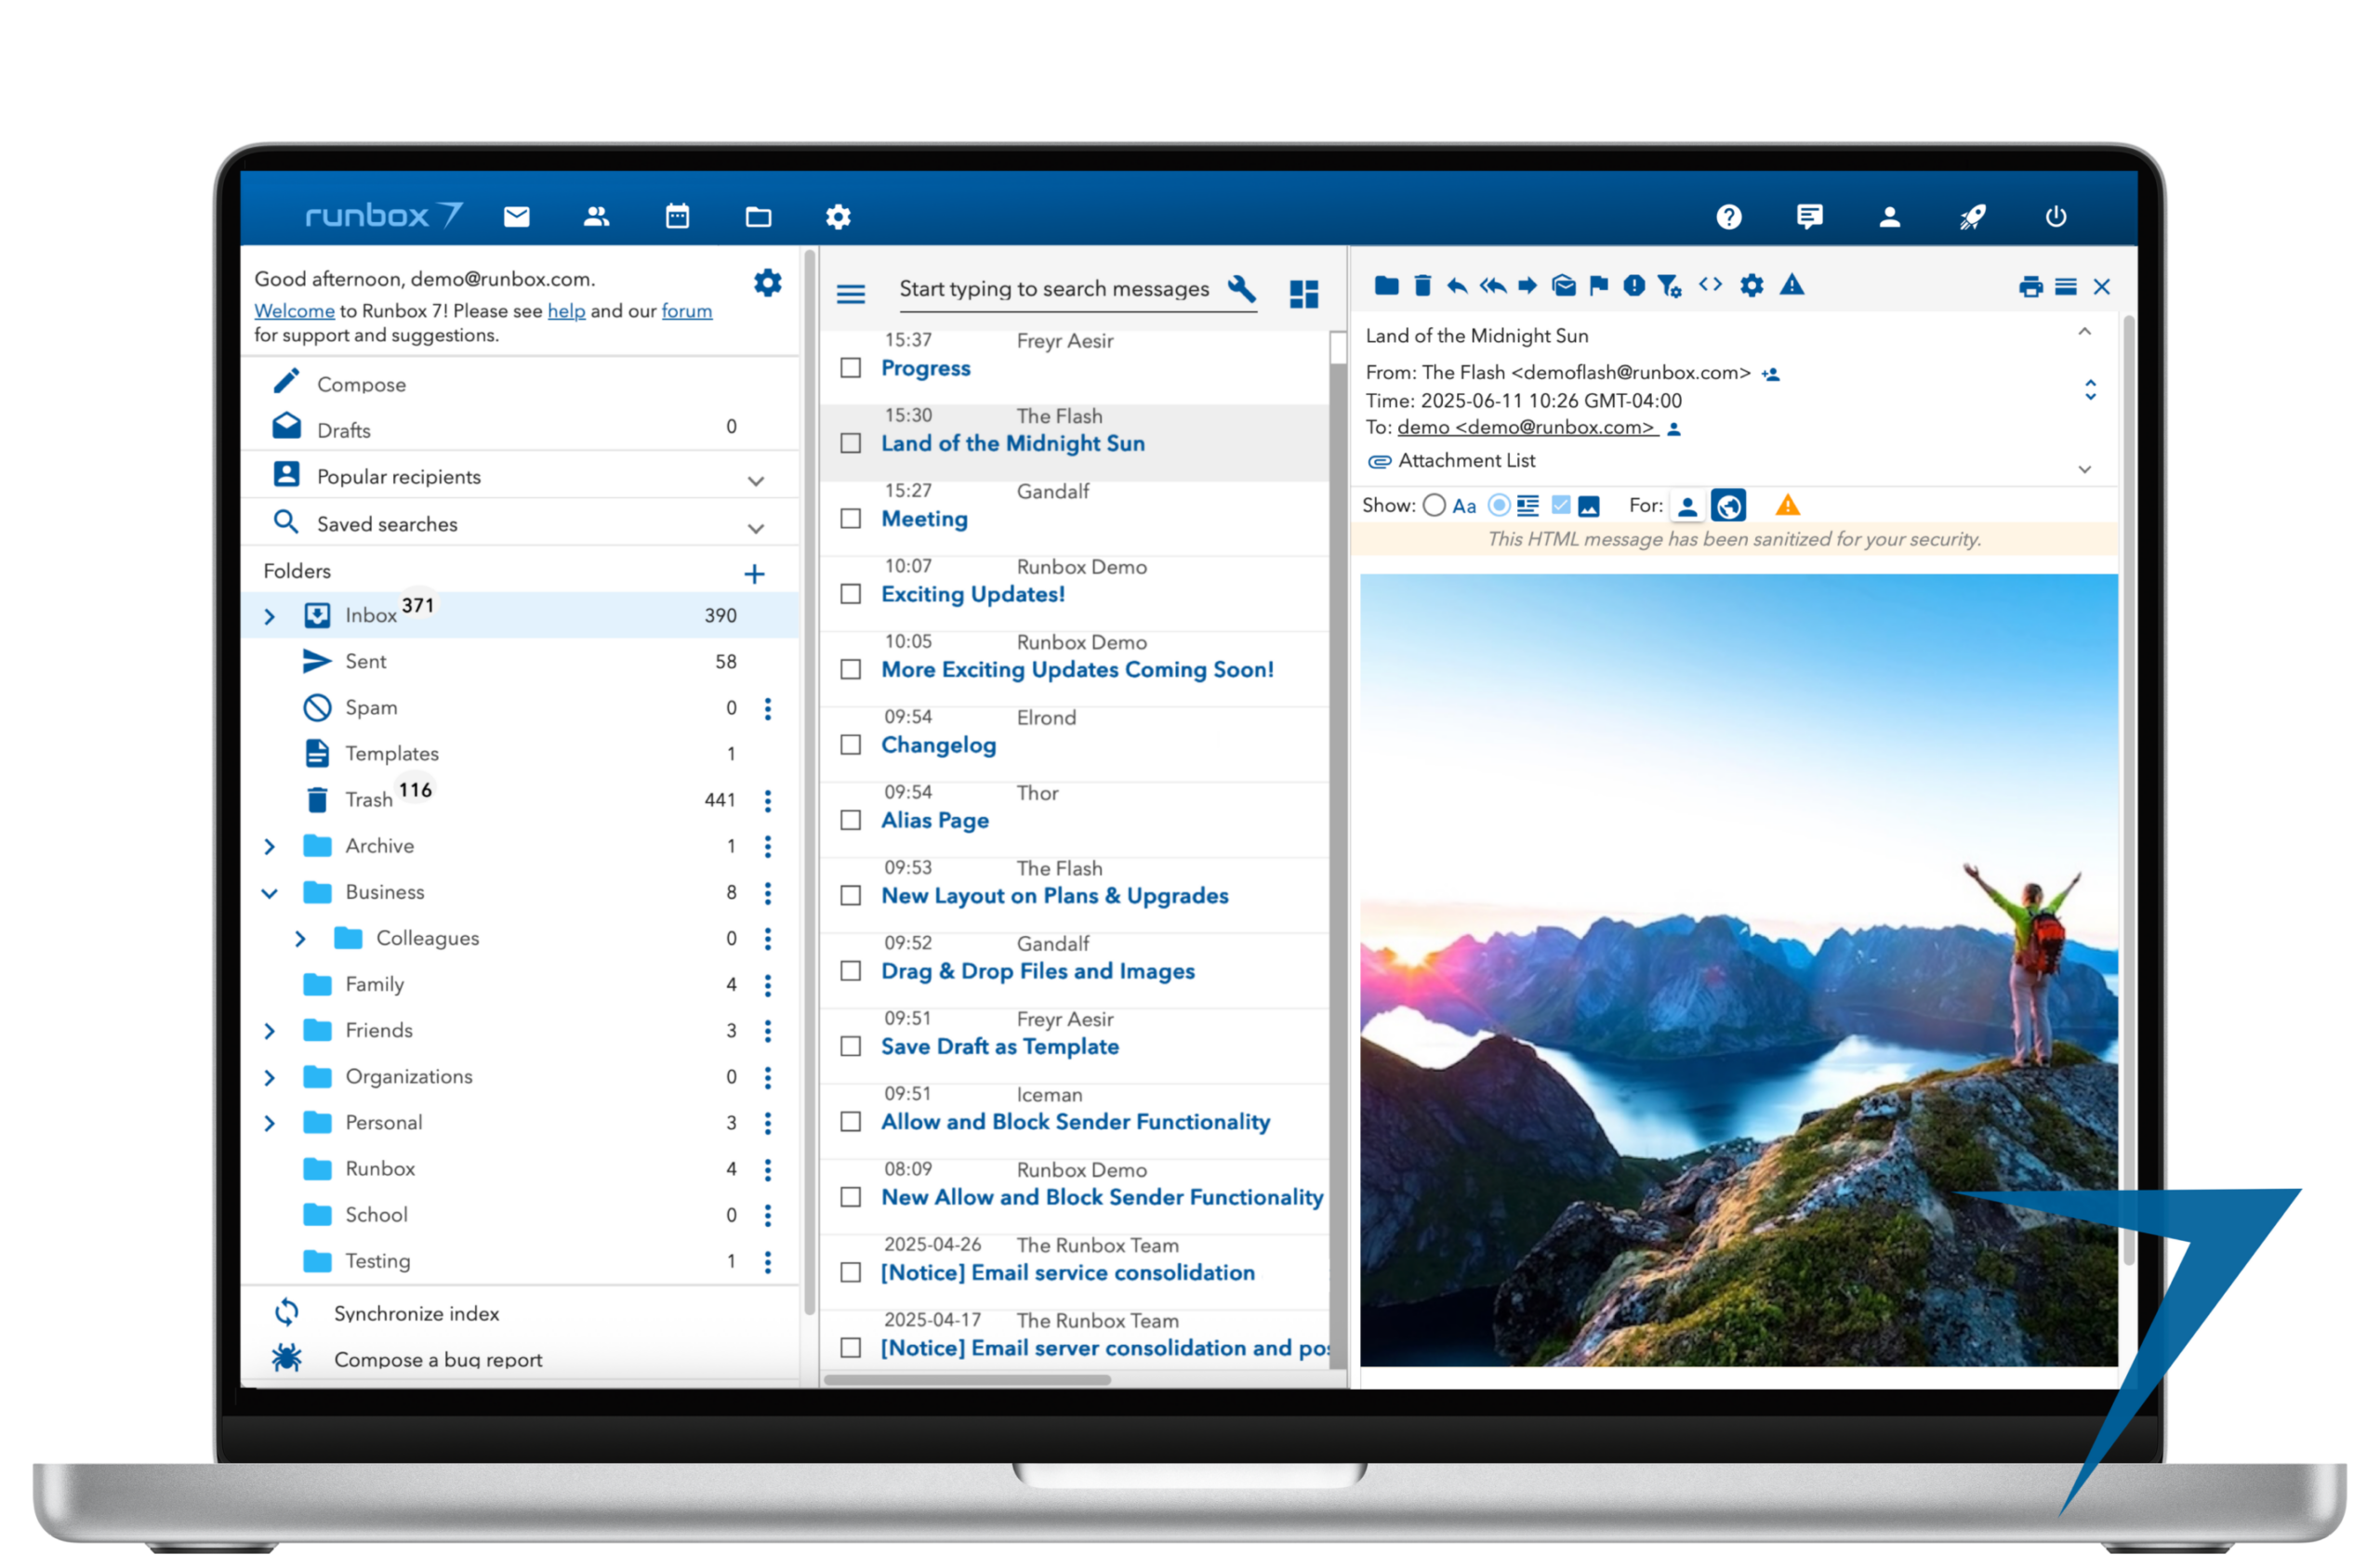This screenshot has width=2380, height=1568.
Task: Collapse the Business folder
Action: click(x=269, y=893)
